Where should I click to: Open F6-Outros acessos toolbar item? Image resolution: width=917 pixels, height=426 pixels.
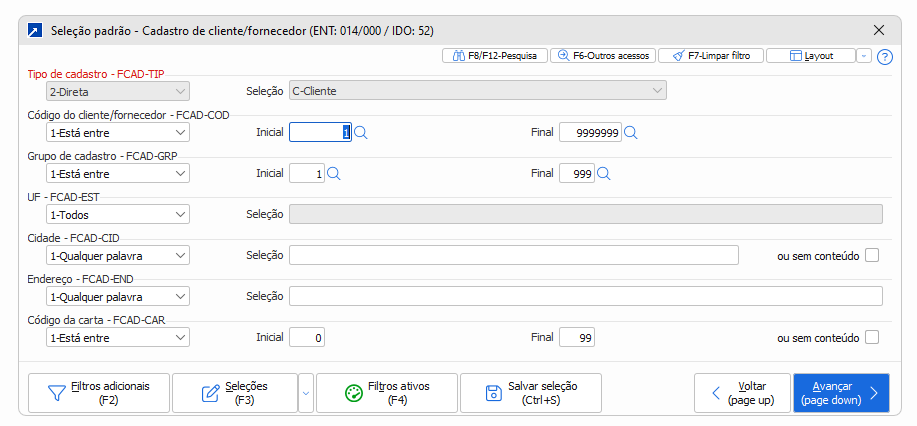[x=604, y=56]
